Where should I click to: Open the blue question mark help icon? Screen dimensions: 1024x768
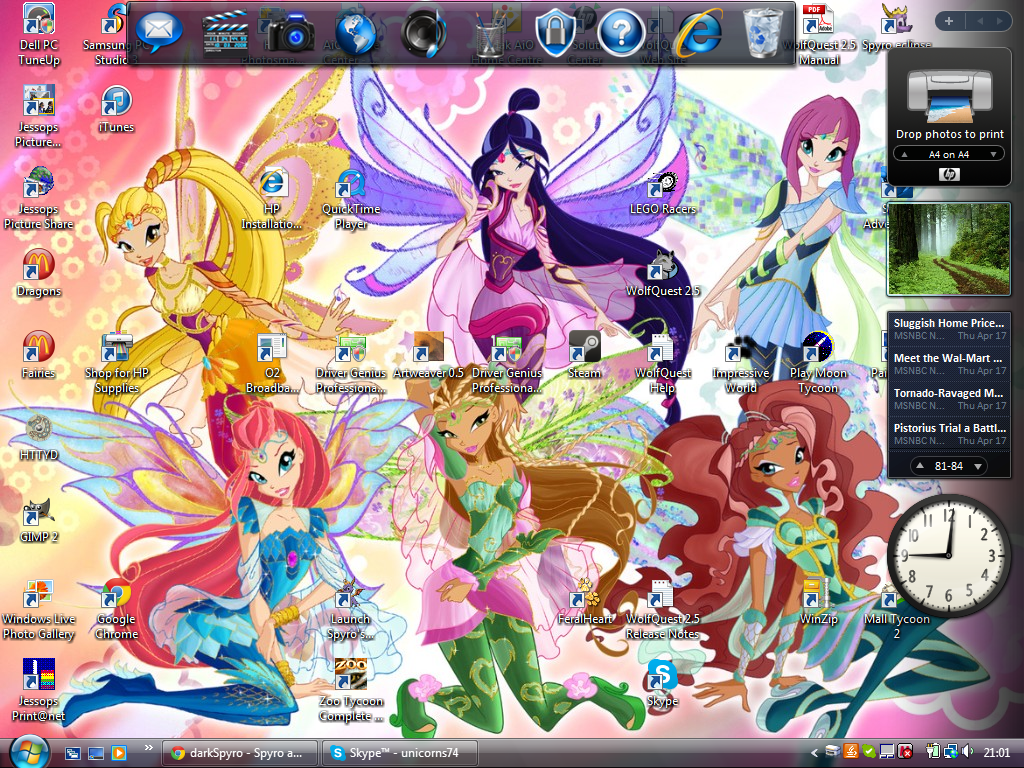(621, 33)
